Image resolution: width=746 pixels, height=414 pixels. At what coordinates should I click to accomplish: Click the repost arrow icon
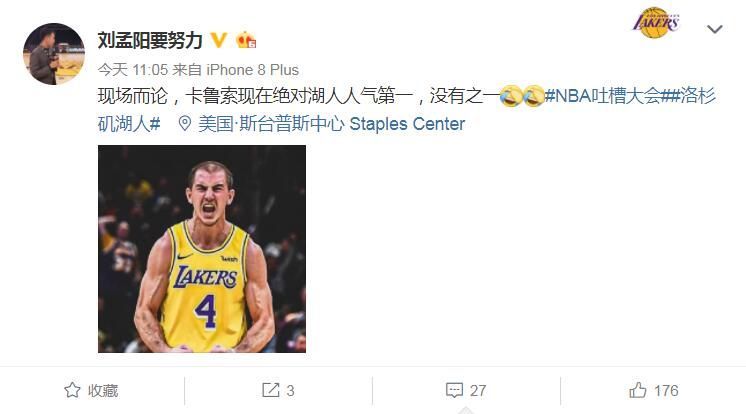pos(271,390)
